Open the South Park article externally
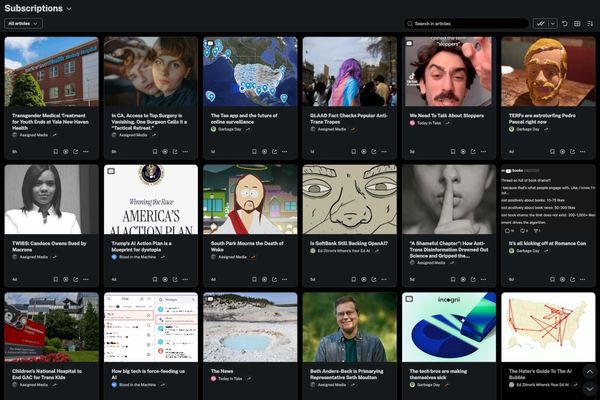The height and width of the screenshot is (400, 600). [x=274, y=279]
